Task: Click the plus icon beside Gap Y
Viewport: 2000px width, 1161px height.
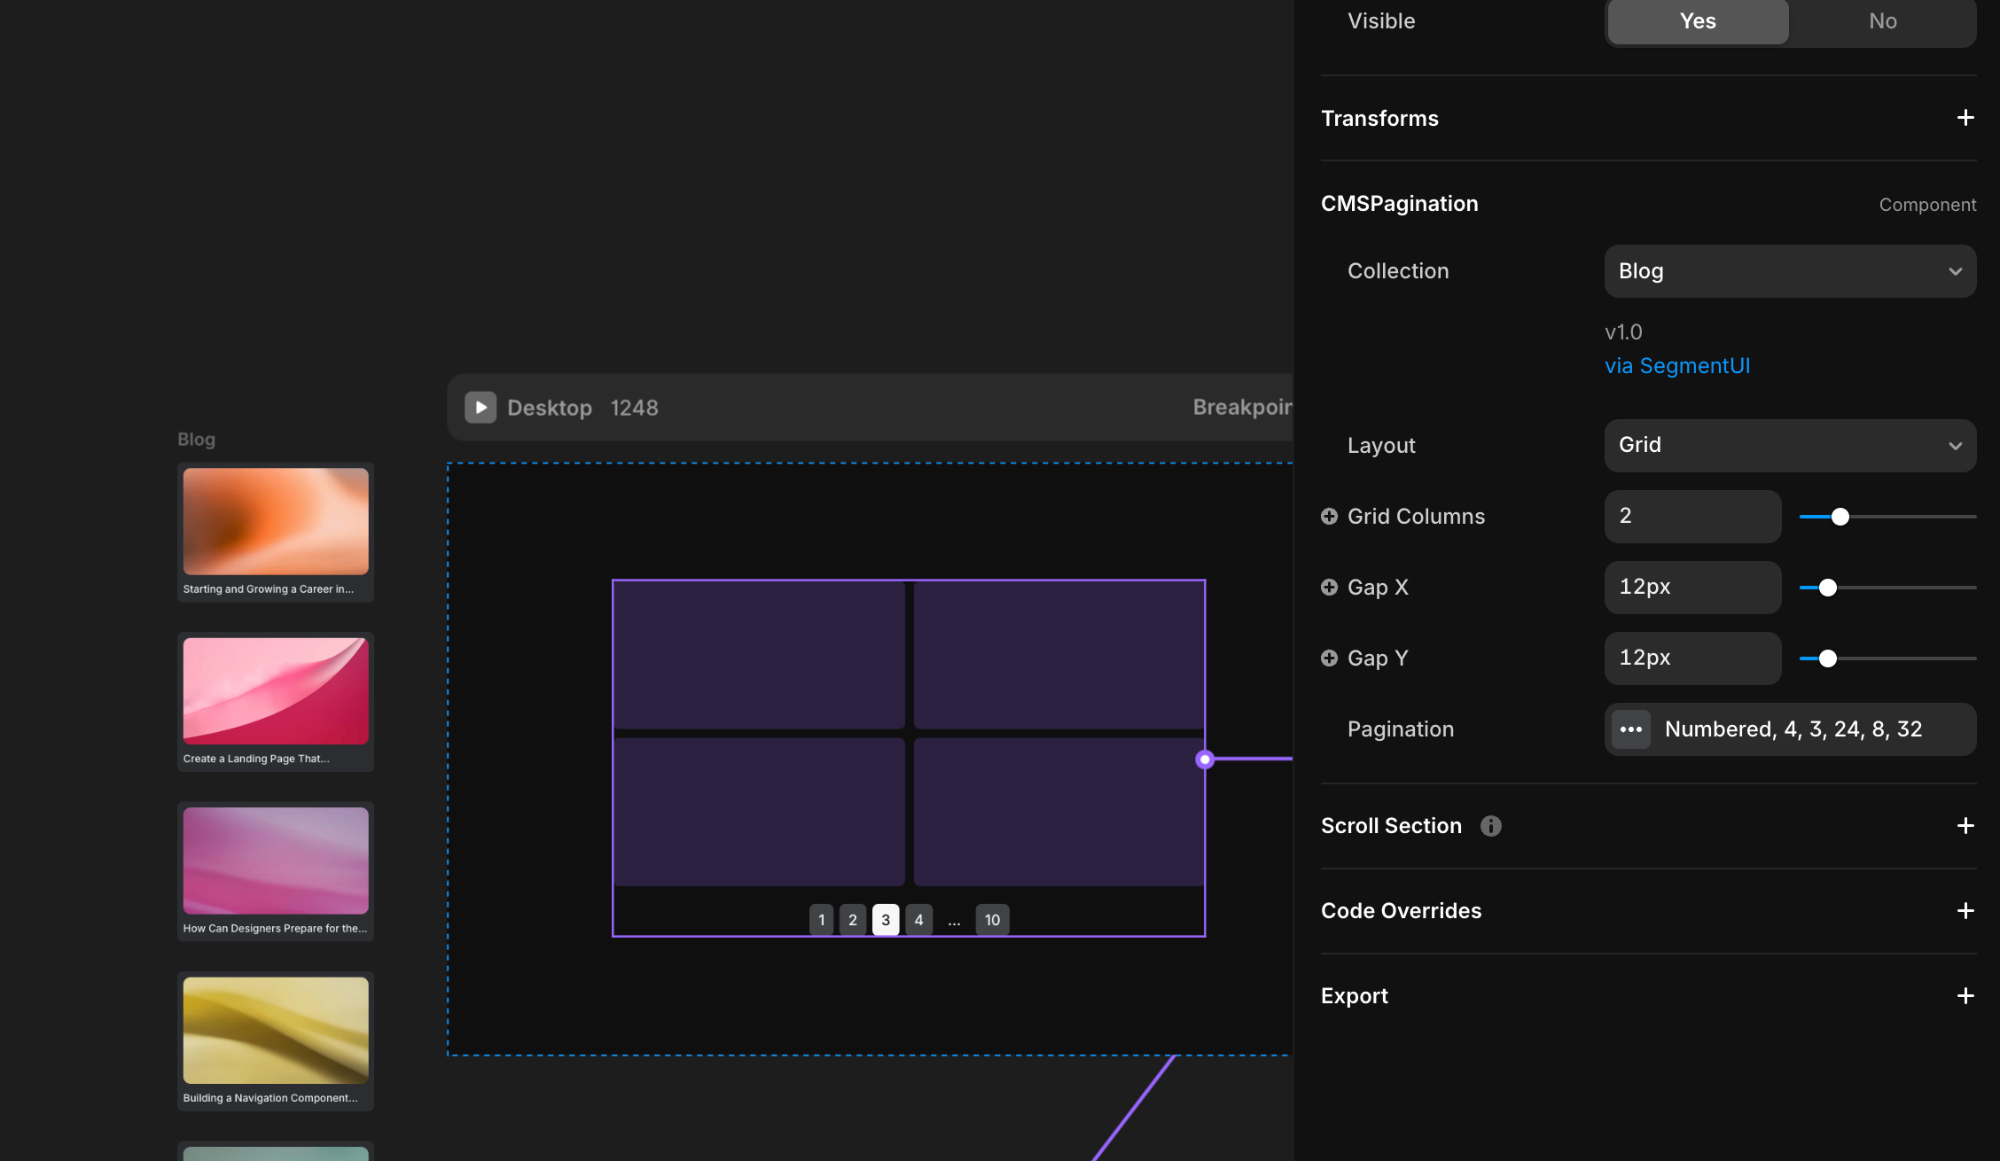Action: [1329, 658]
